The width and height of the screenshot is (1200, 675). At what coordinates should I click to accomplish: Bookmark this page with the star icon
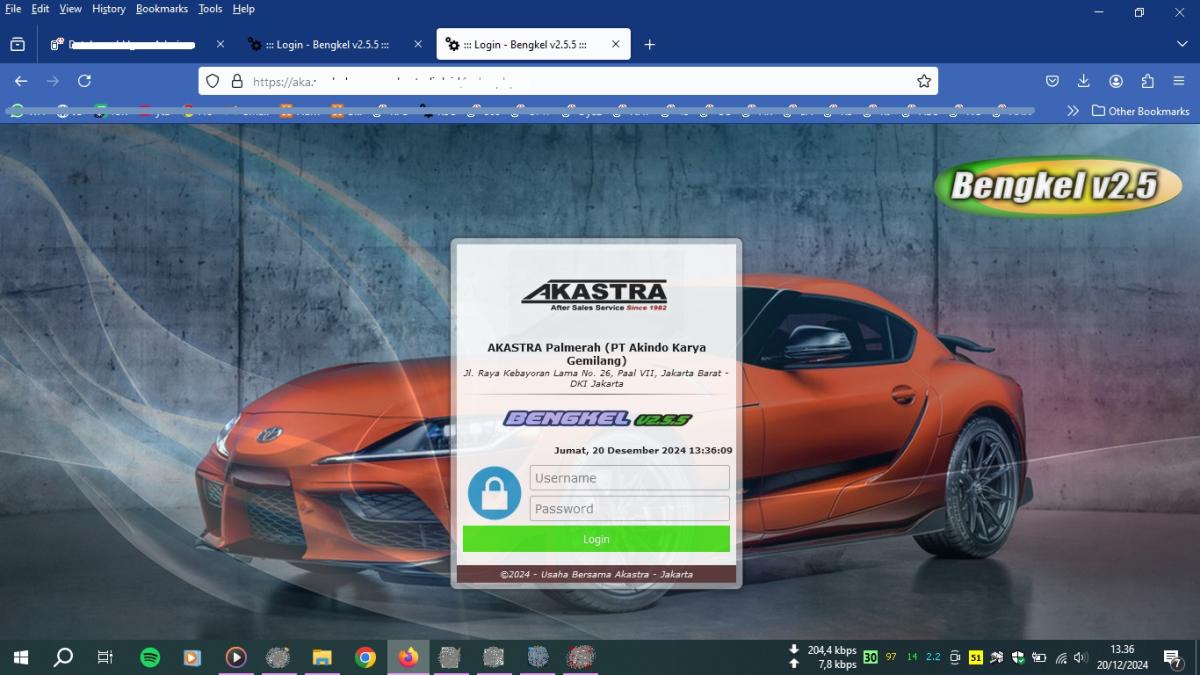point(924,81)
